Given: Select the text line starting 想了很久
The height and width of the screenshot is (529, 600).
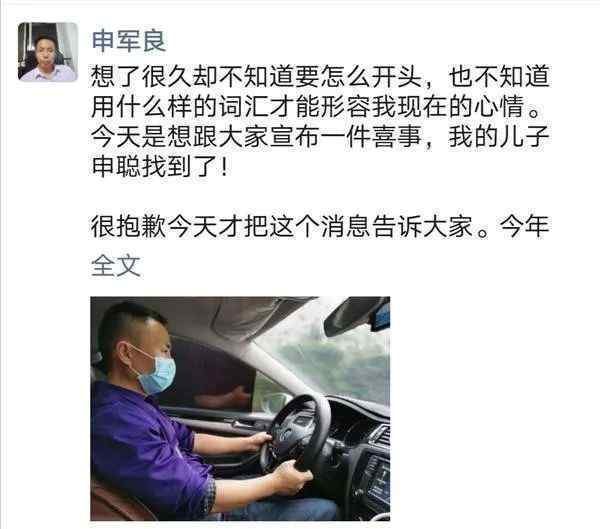Looking at the screenshot, I should pyautogui.click(x=320, y=77).
